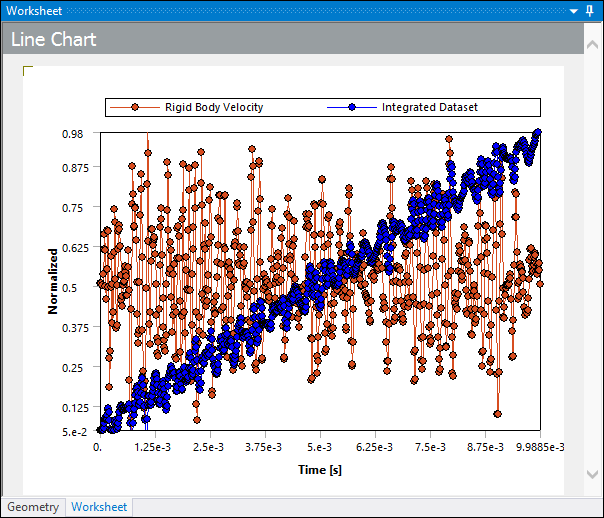This screenshot has height=518, width=604.
Task: Click the 3.75e-3 x-axis value
Action: pos(263,447)
